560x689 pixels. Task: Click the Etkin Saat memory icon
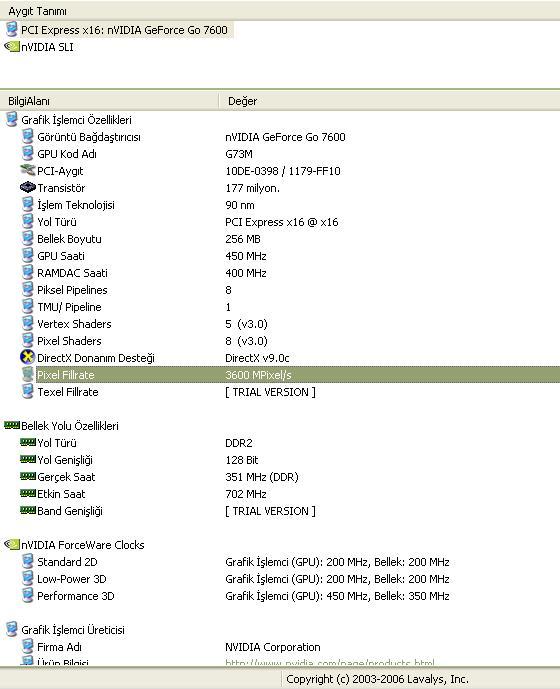(28, 493)
